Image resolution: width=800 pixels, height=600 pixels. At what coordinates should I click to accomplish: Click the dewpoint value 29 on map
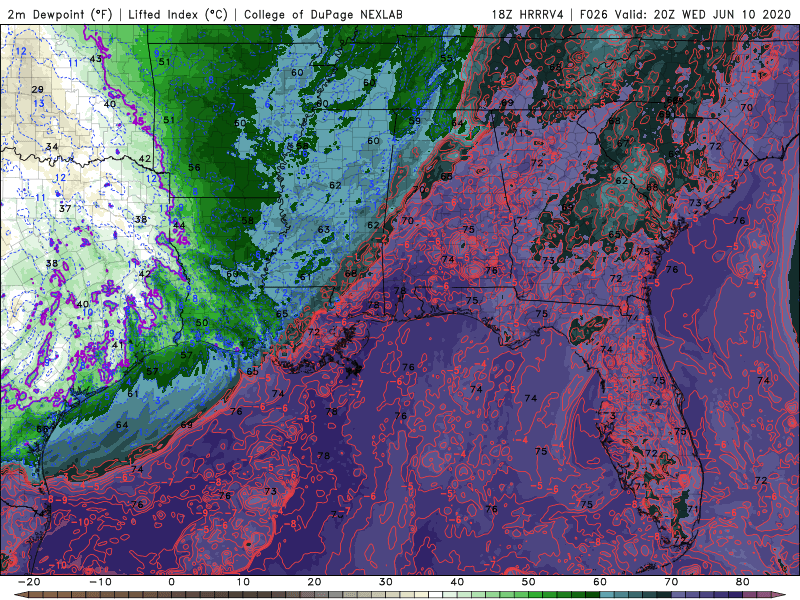37,89
